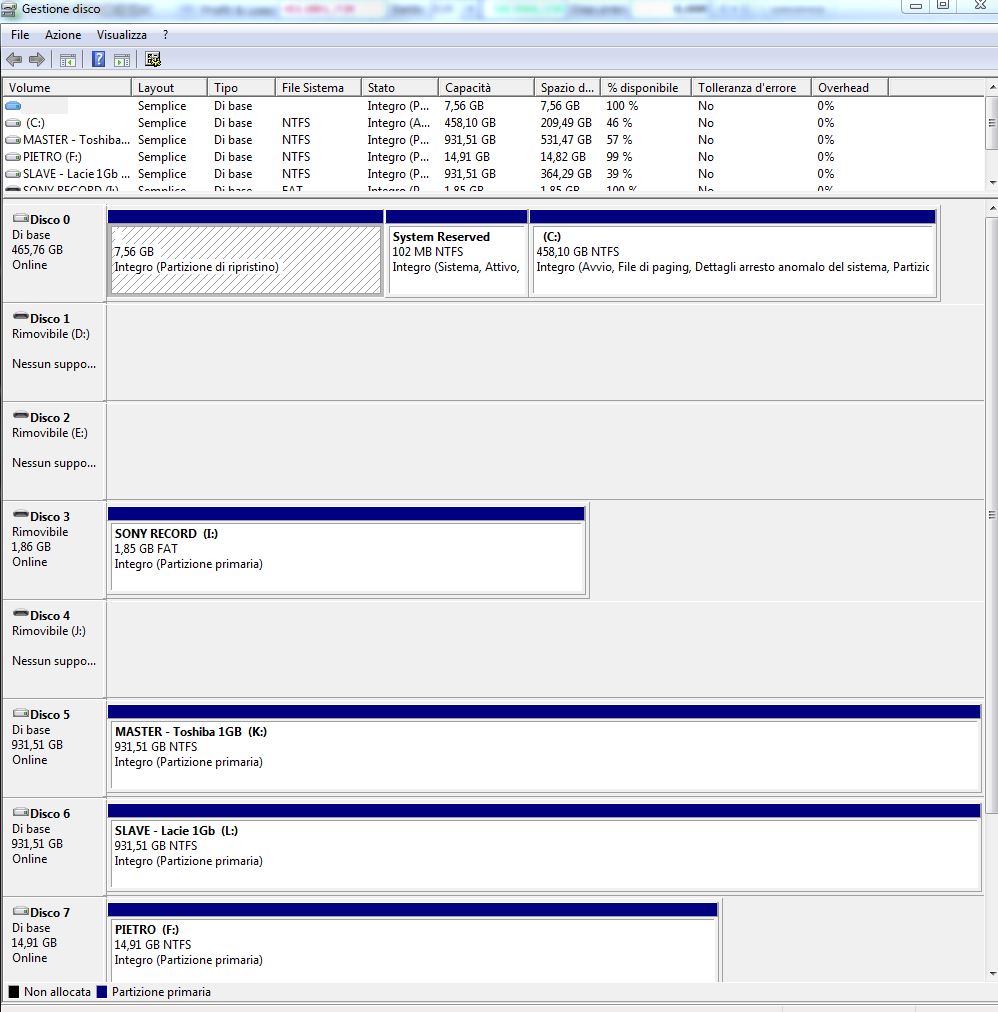
Task: Select the SONY RECORD (I:) partition block
Action: pyautogui.click(x=347, y=550)
